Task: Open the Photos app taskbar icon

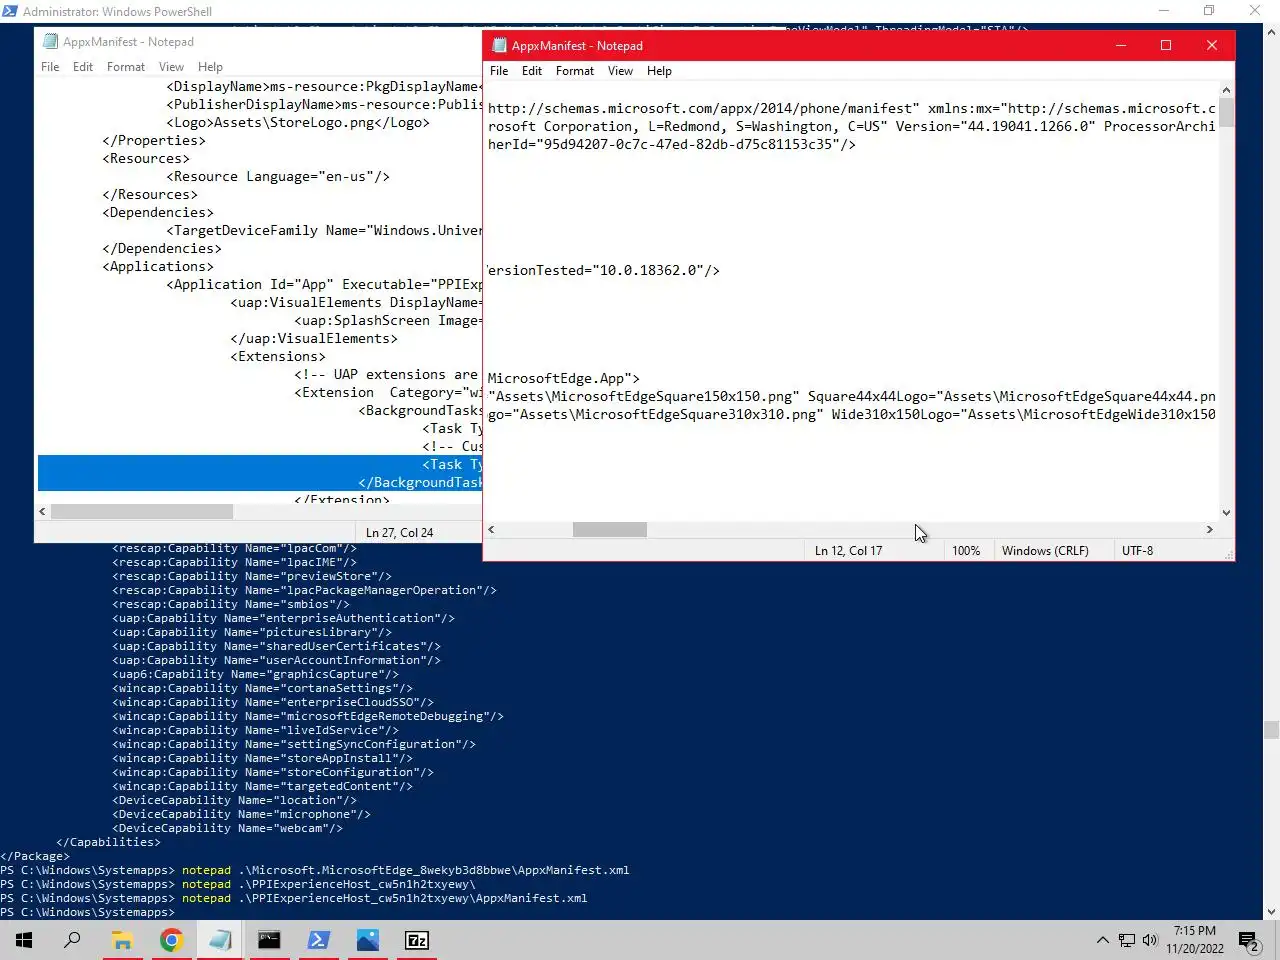Action: point(367,940)
